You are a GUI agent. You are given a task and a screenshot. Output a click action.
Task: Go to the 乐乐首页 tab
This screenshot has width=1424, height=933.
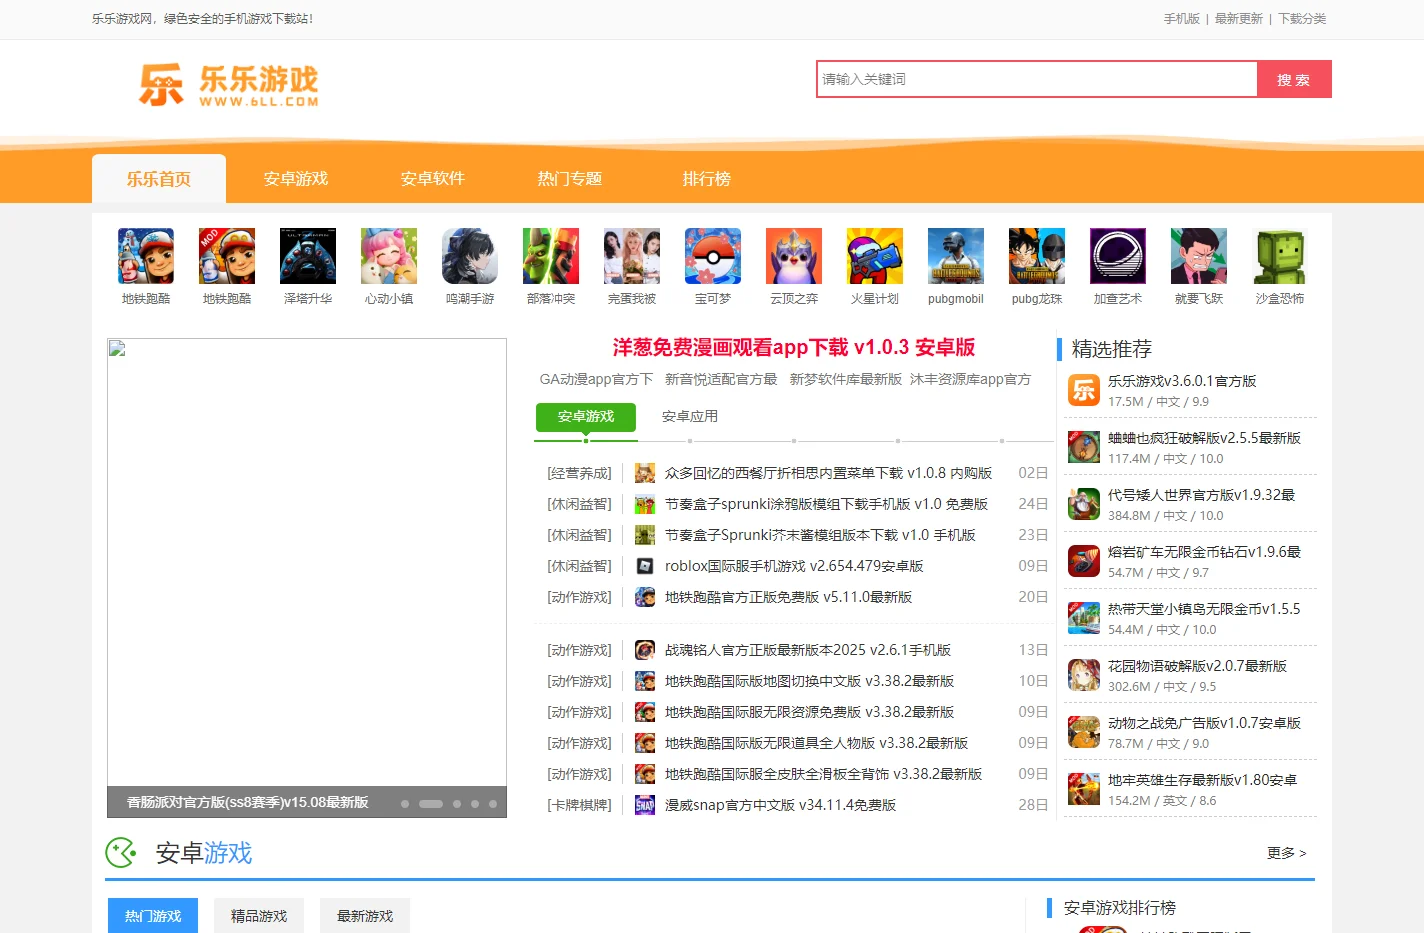159,179
